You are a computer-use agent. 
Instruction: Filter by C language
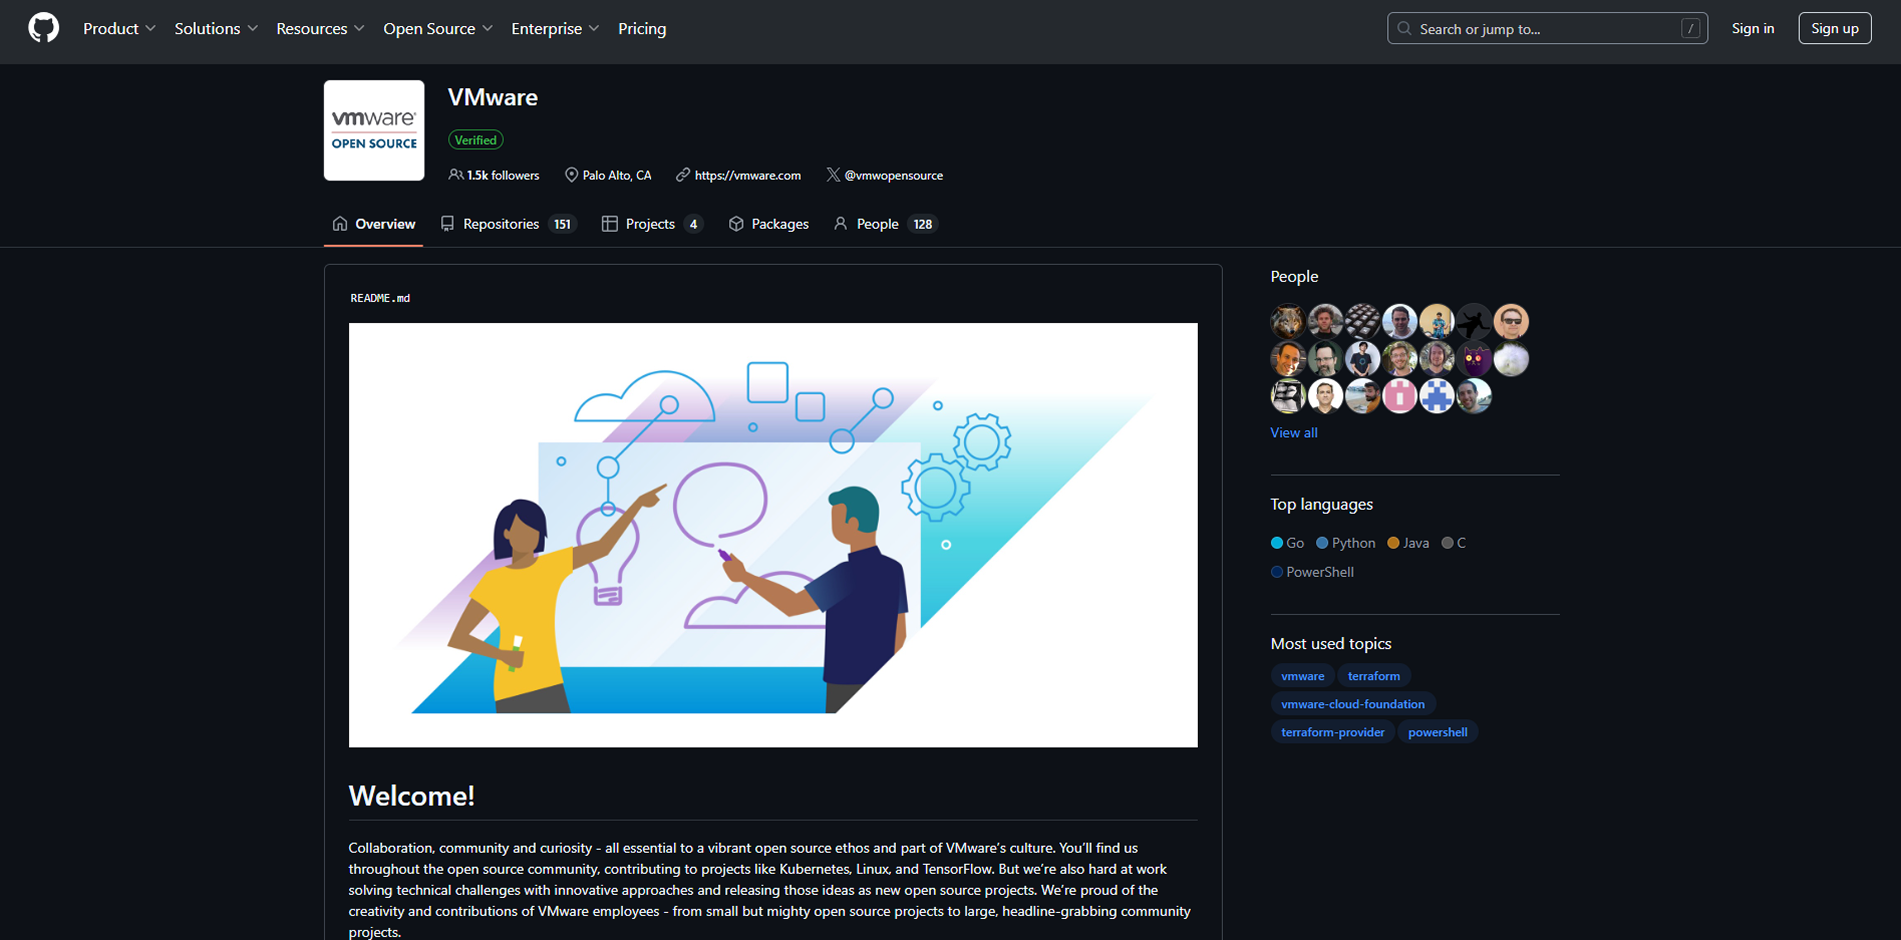[x=1454, y=543]
